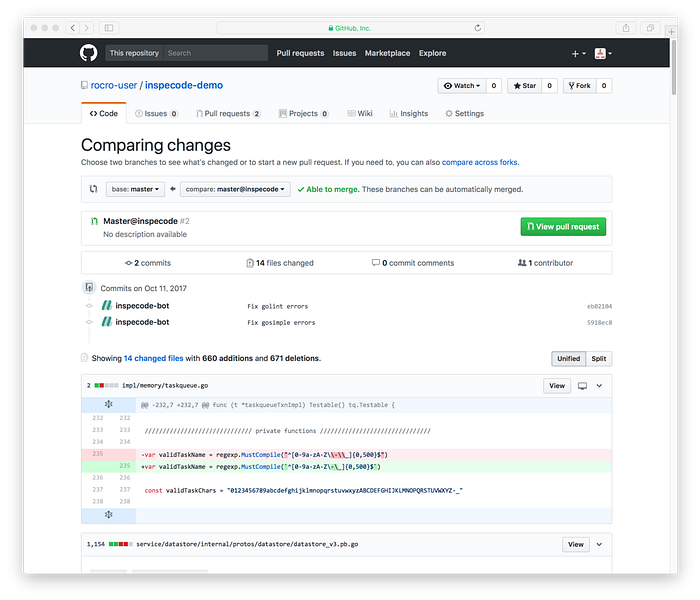Open the 14 changed files link
Screen dimensions: 700x600
point(153,358)
